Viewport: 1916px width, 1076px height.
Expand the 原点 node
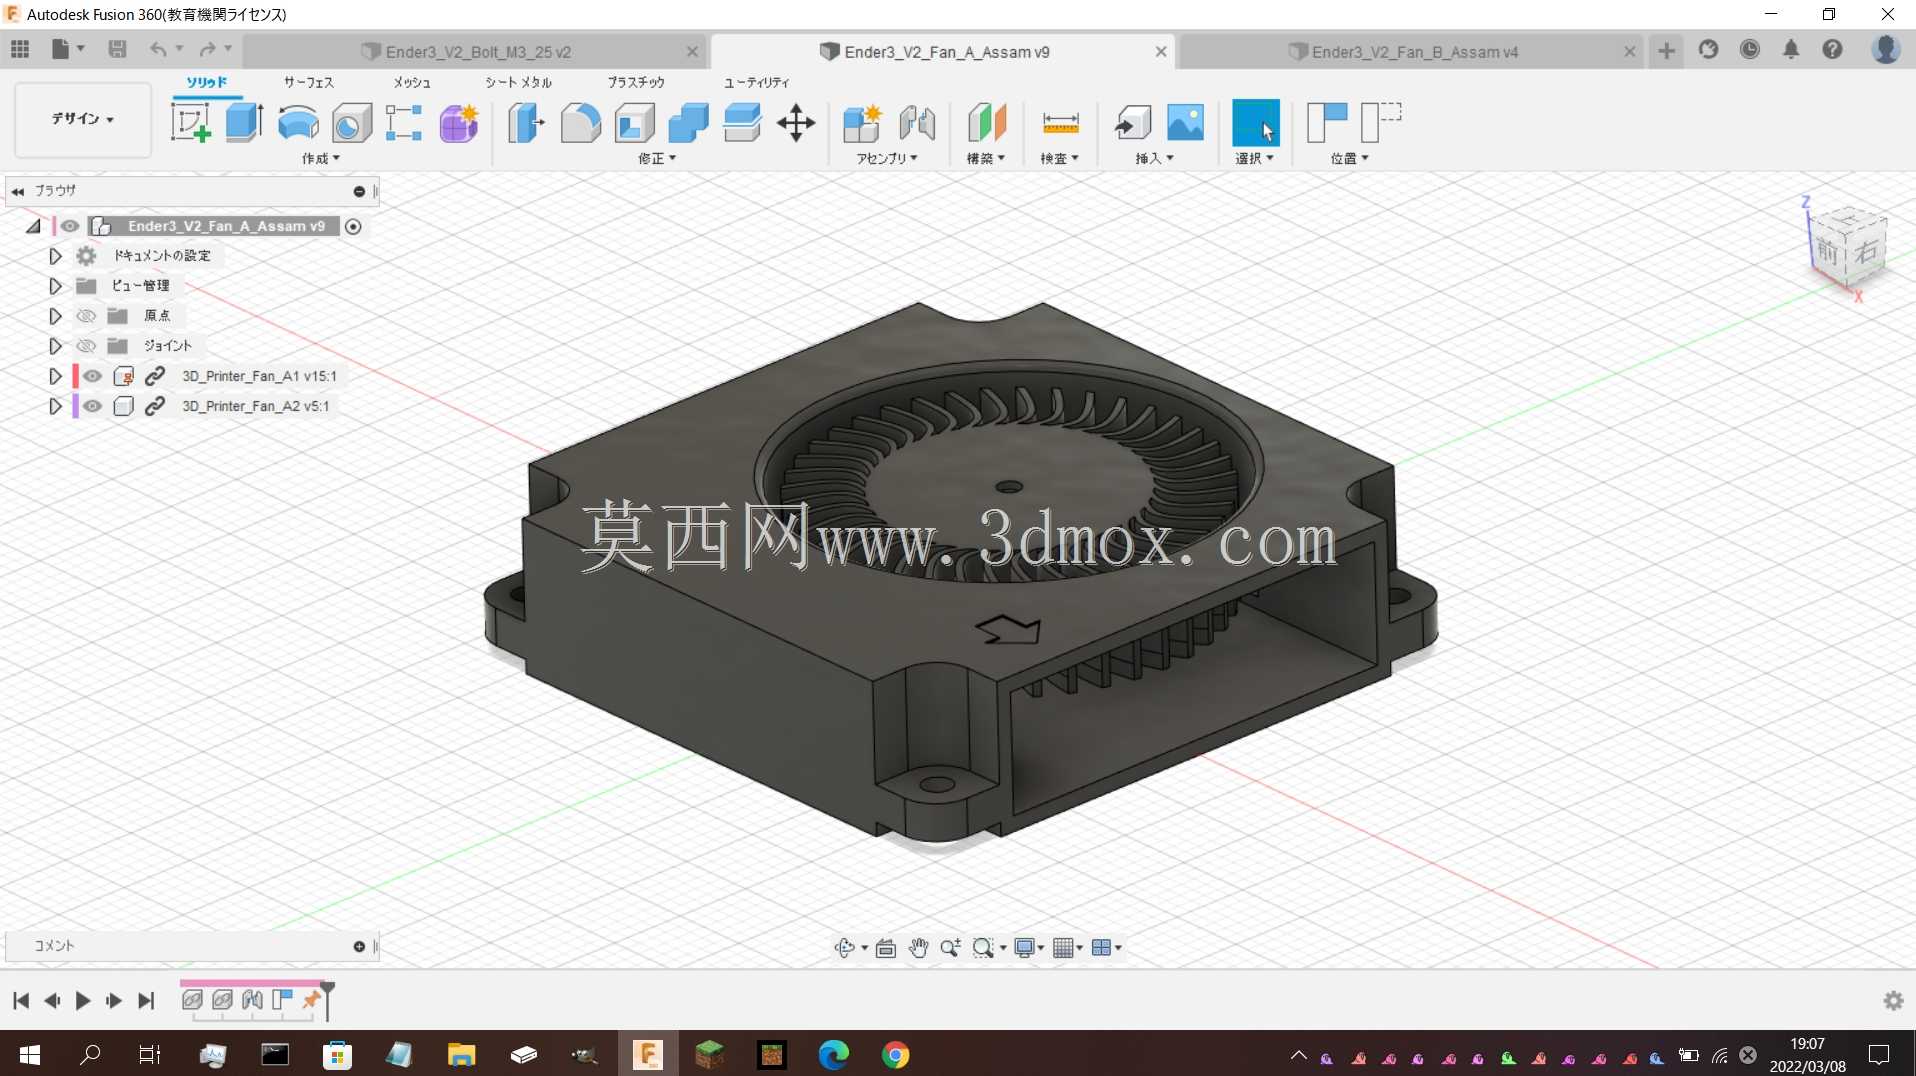click(56, 316)
